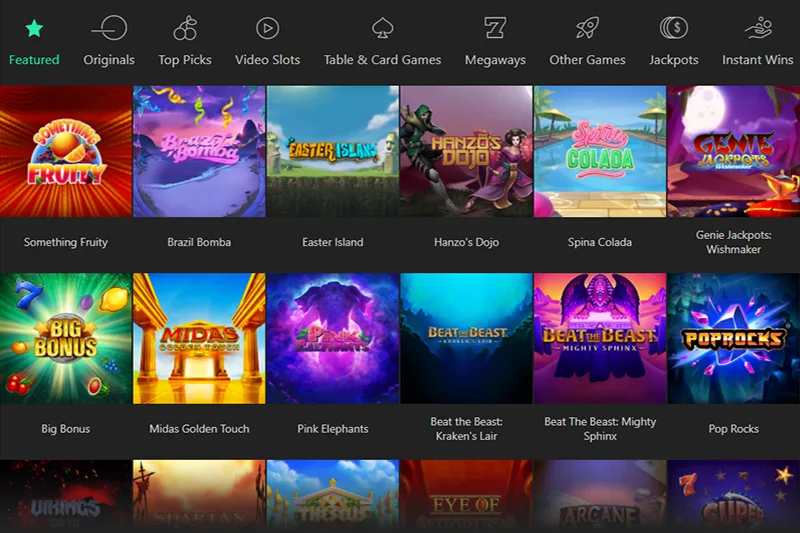Image resolution: width=800 pixels, height=533 pixels.
Task: Click the Featured star icon
Action: (x=34, y=28)
